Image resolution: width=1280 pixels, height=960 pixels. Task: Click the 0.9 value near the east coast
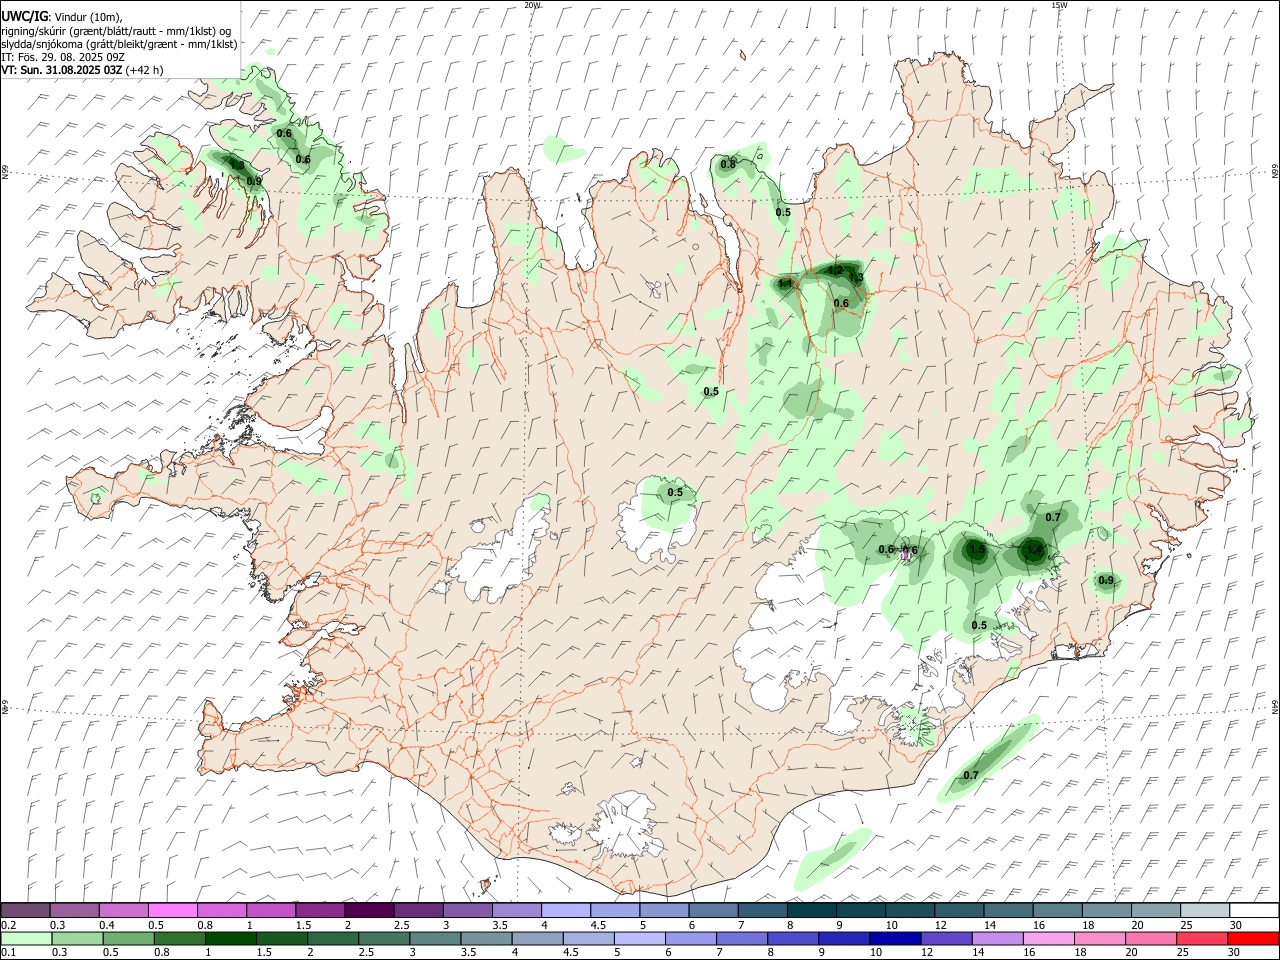[x=1106, y=580]
